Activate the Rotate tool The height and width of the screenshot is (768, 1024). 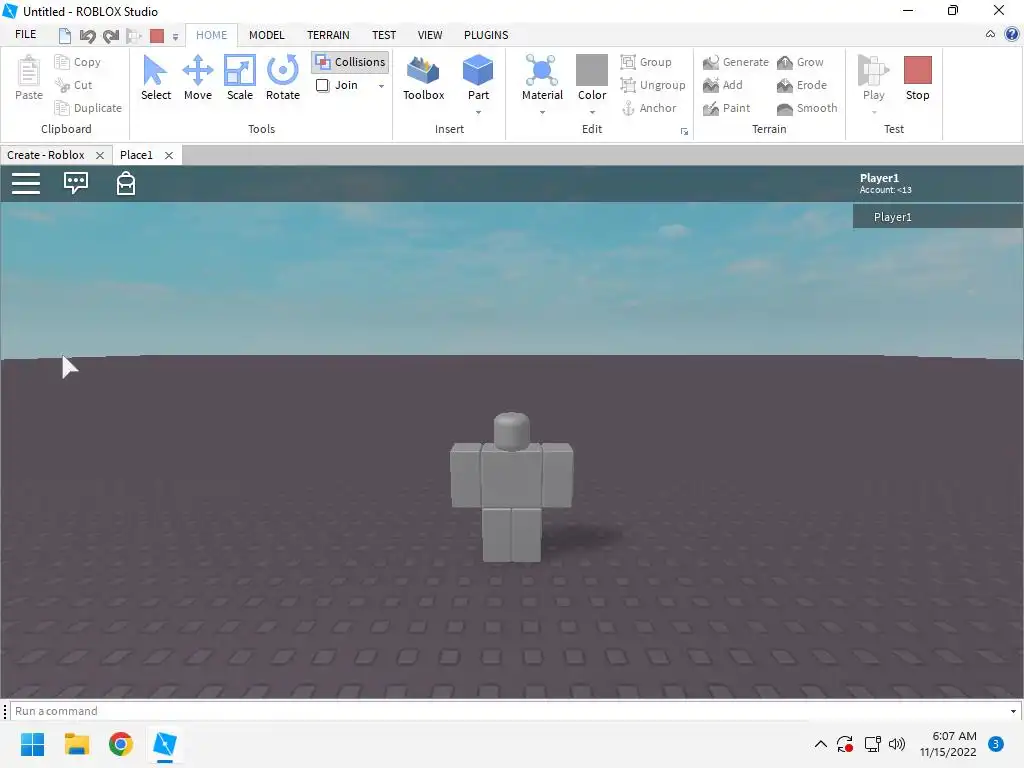coord(282,78)
